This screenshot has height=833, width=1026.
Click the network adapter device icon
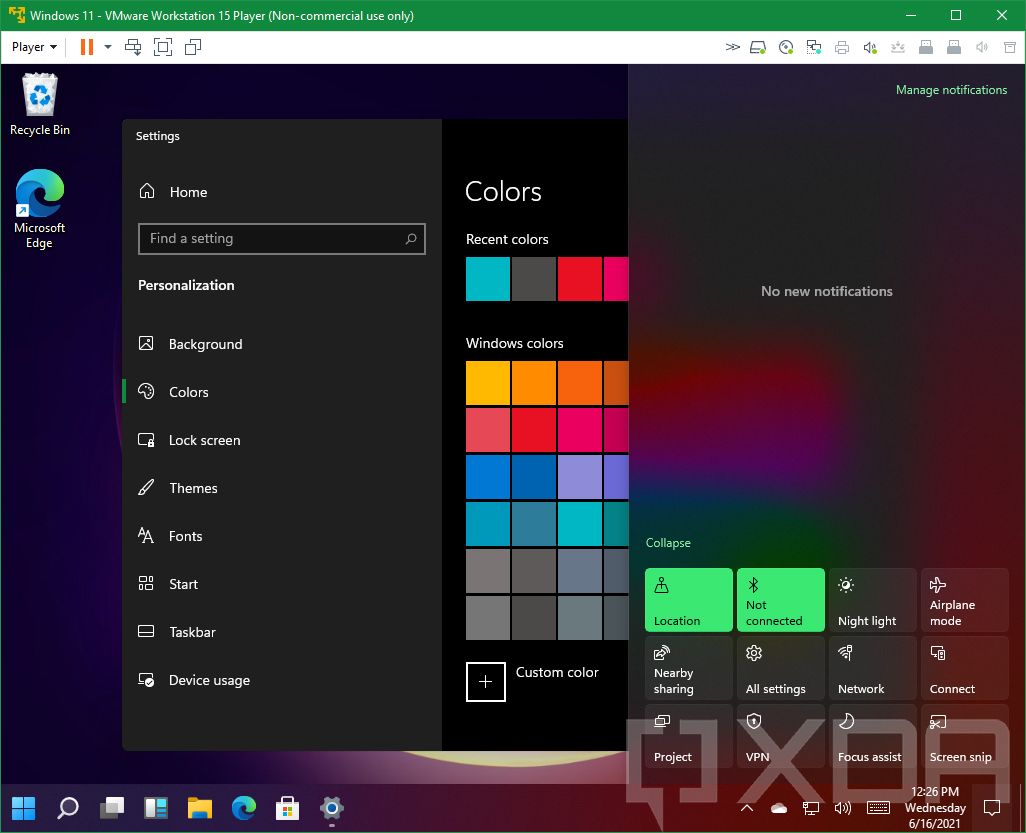(x=813, y=47)
